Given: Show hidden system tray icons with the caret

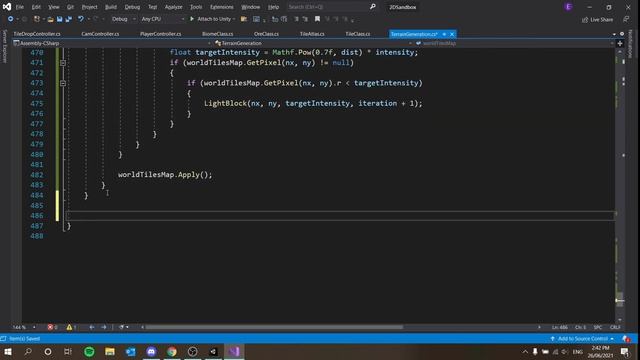Looking at the screenshot, I should [x=525, y=352].
